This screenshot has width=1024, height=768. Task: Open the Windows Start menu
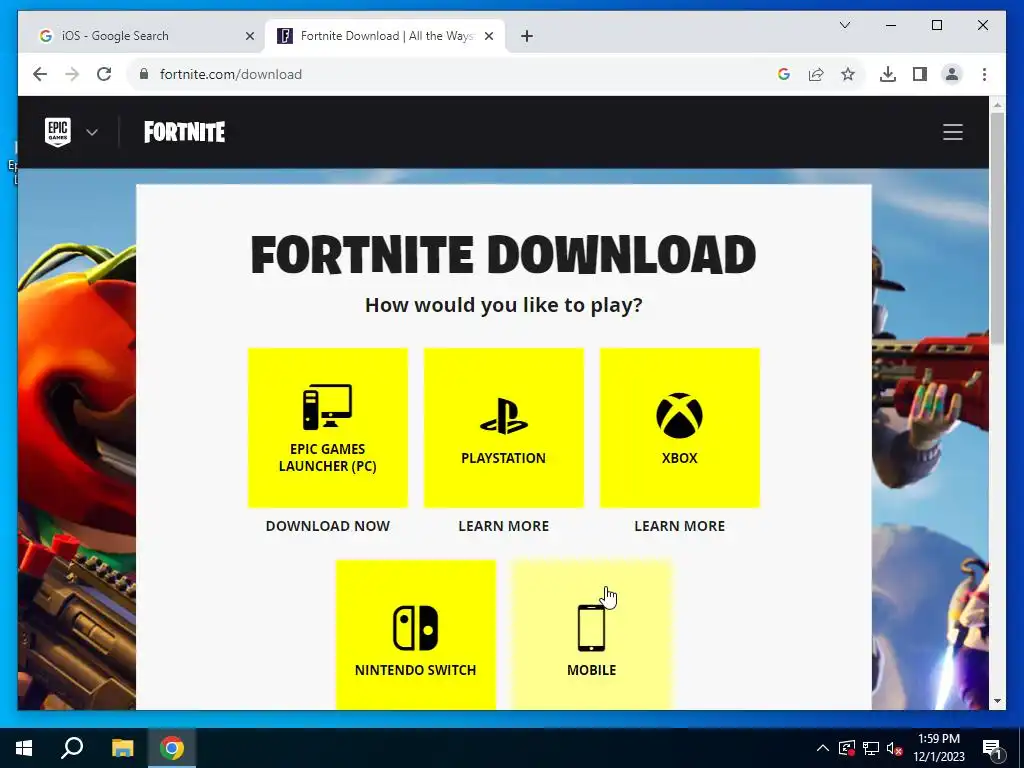click(x=24, y=748)
